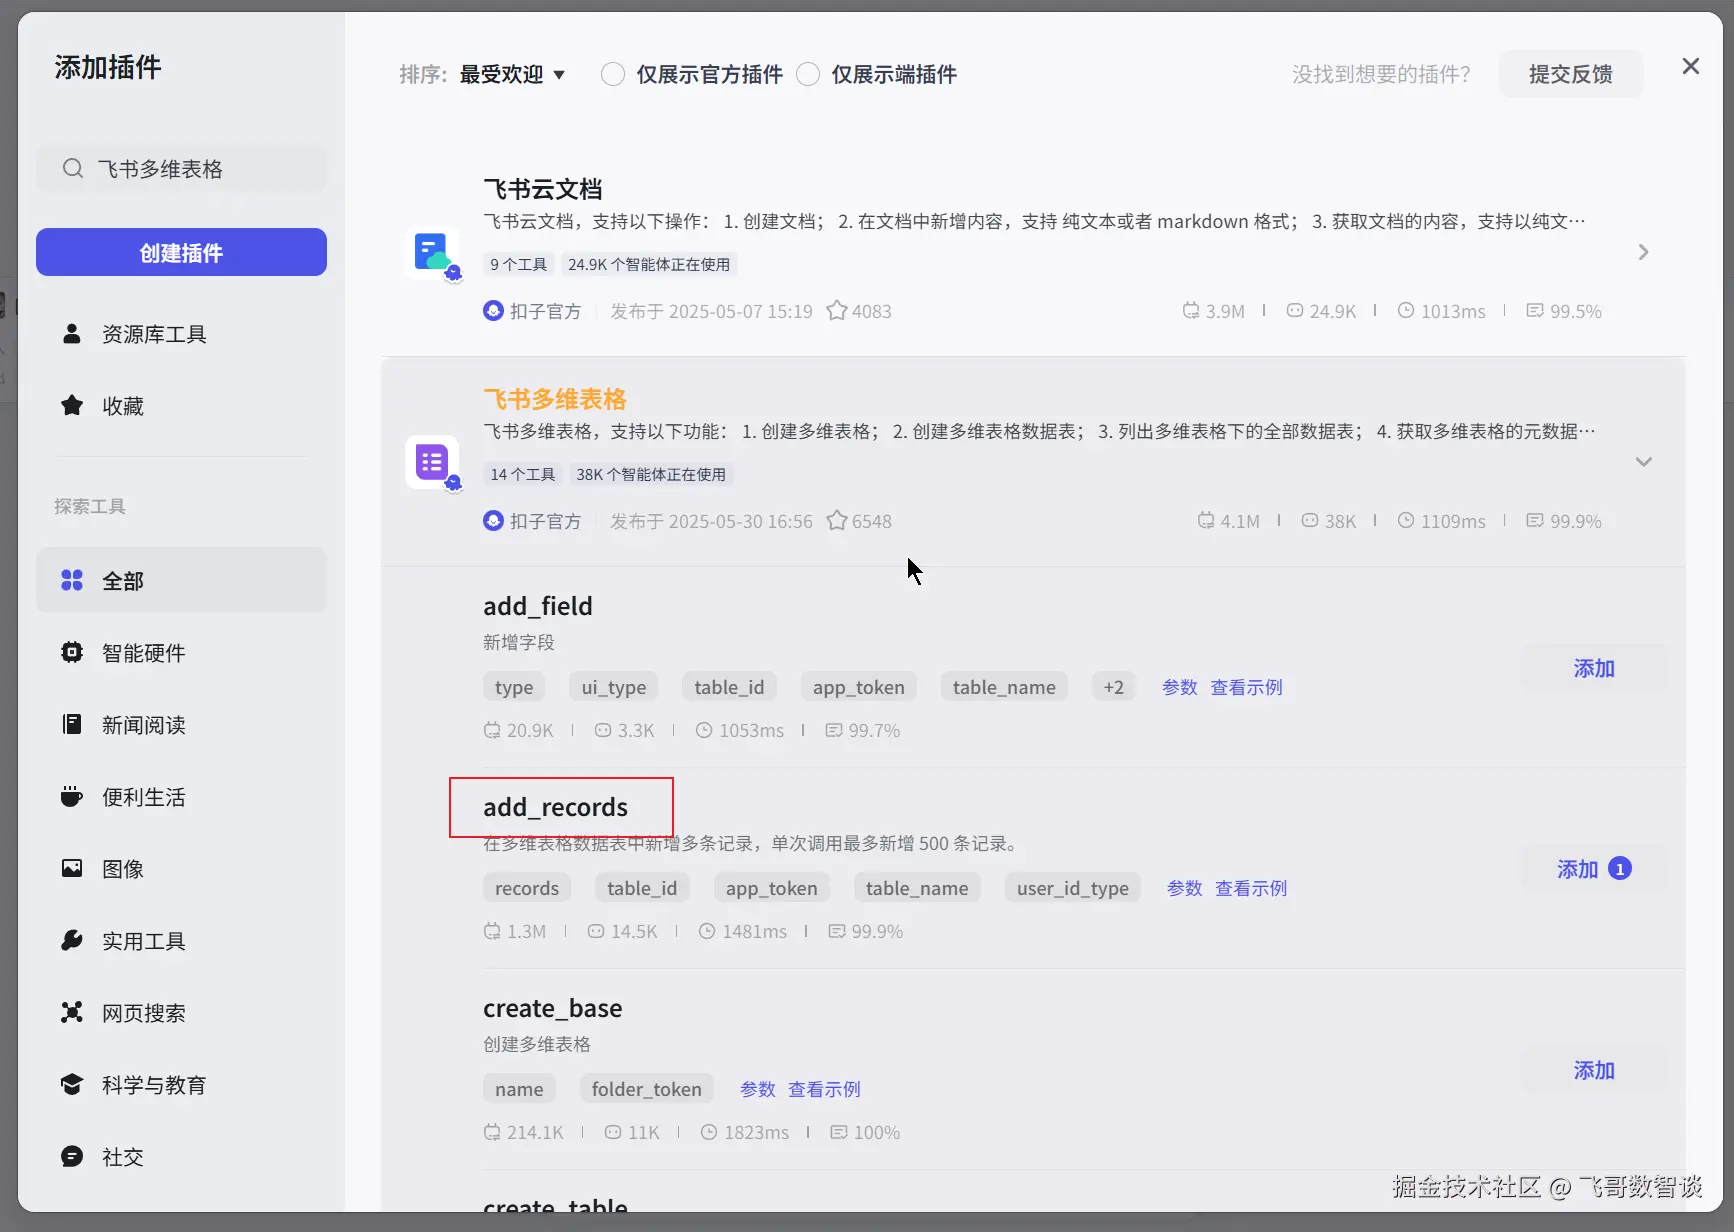Click the ui_type parameter tag

[614, 687]
